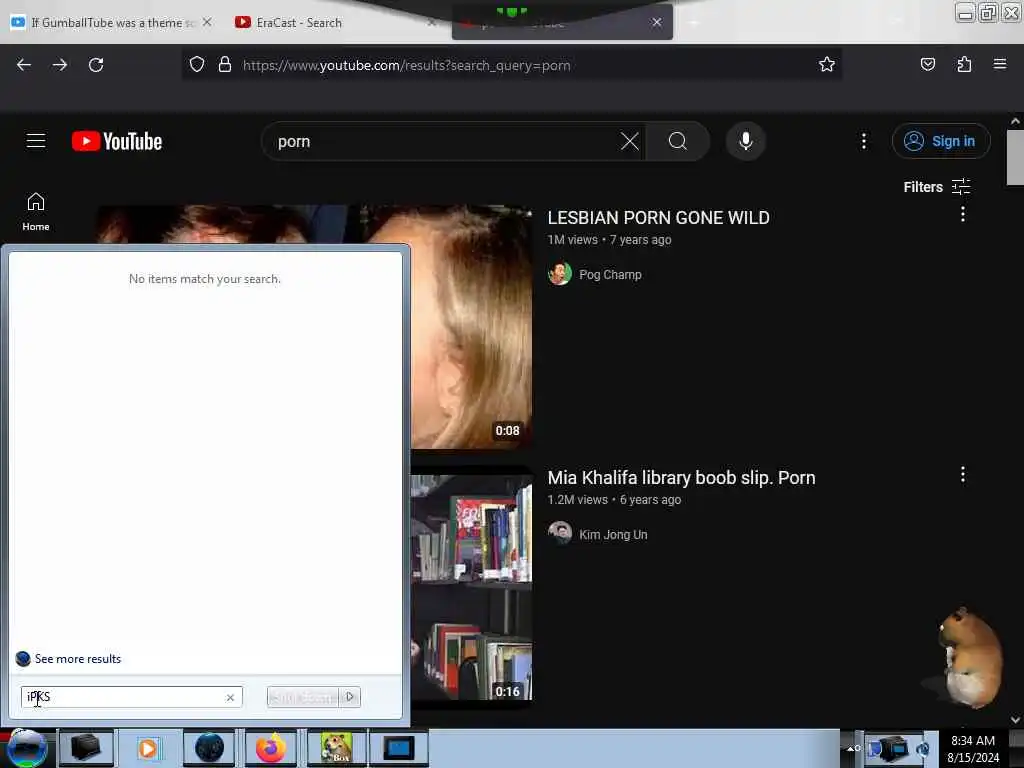
Task: Open Firefox from the taskbar
Action: (x=270, y=748)
